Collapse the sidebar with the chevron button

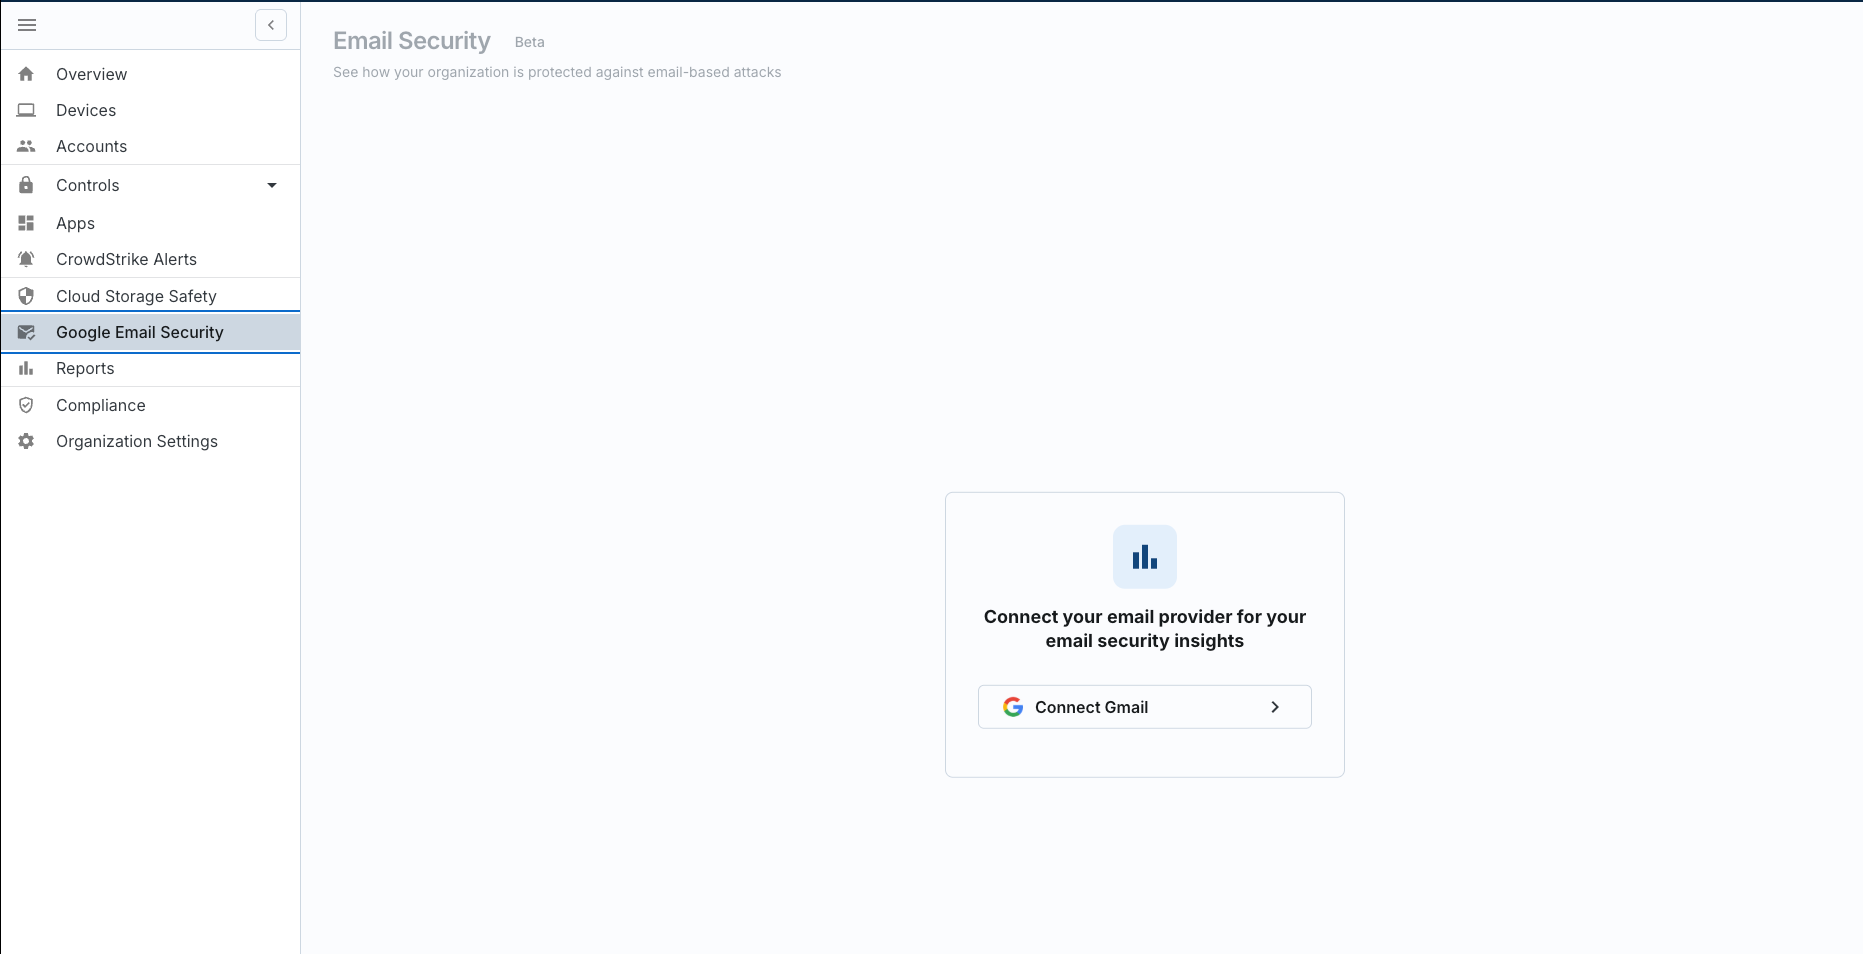[271, 25]
